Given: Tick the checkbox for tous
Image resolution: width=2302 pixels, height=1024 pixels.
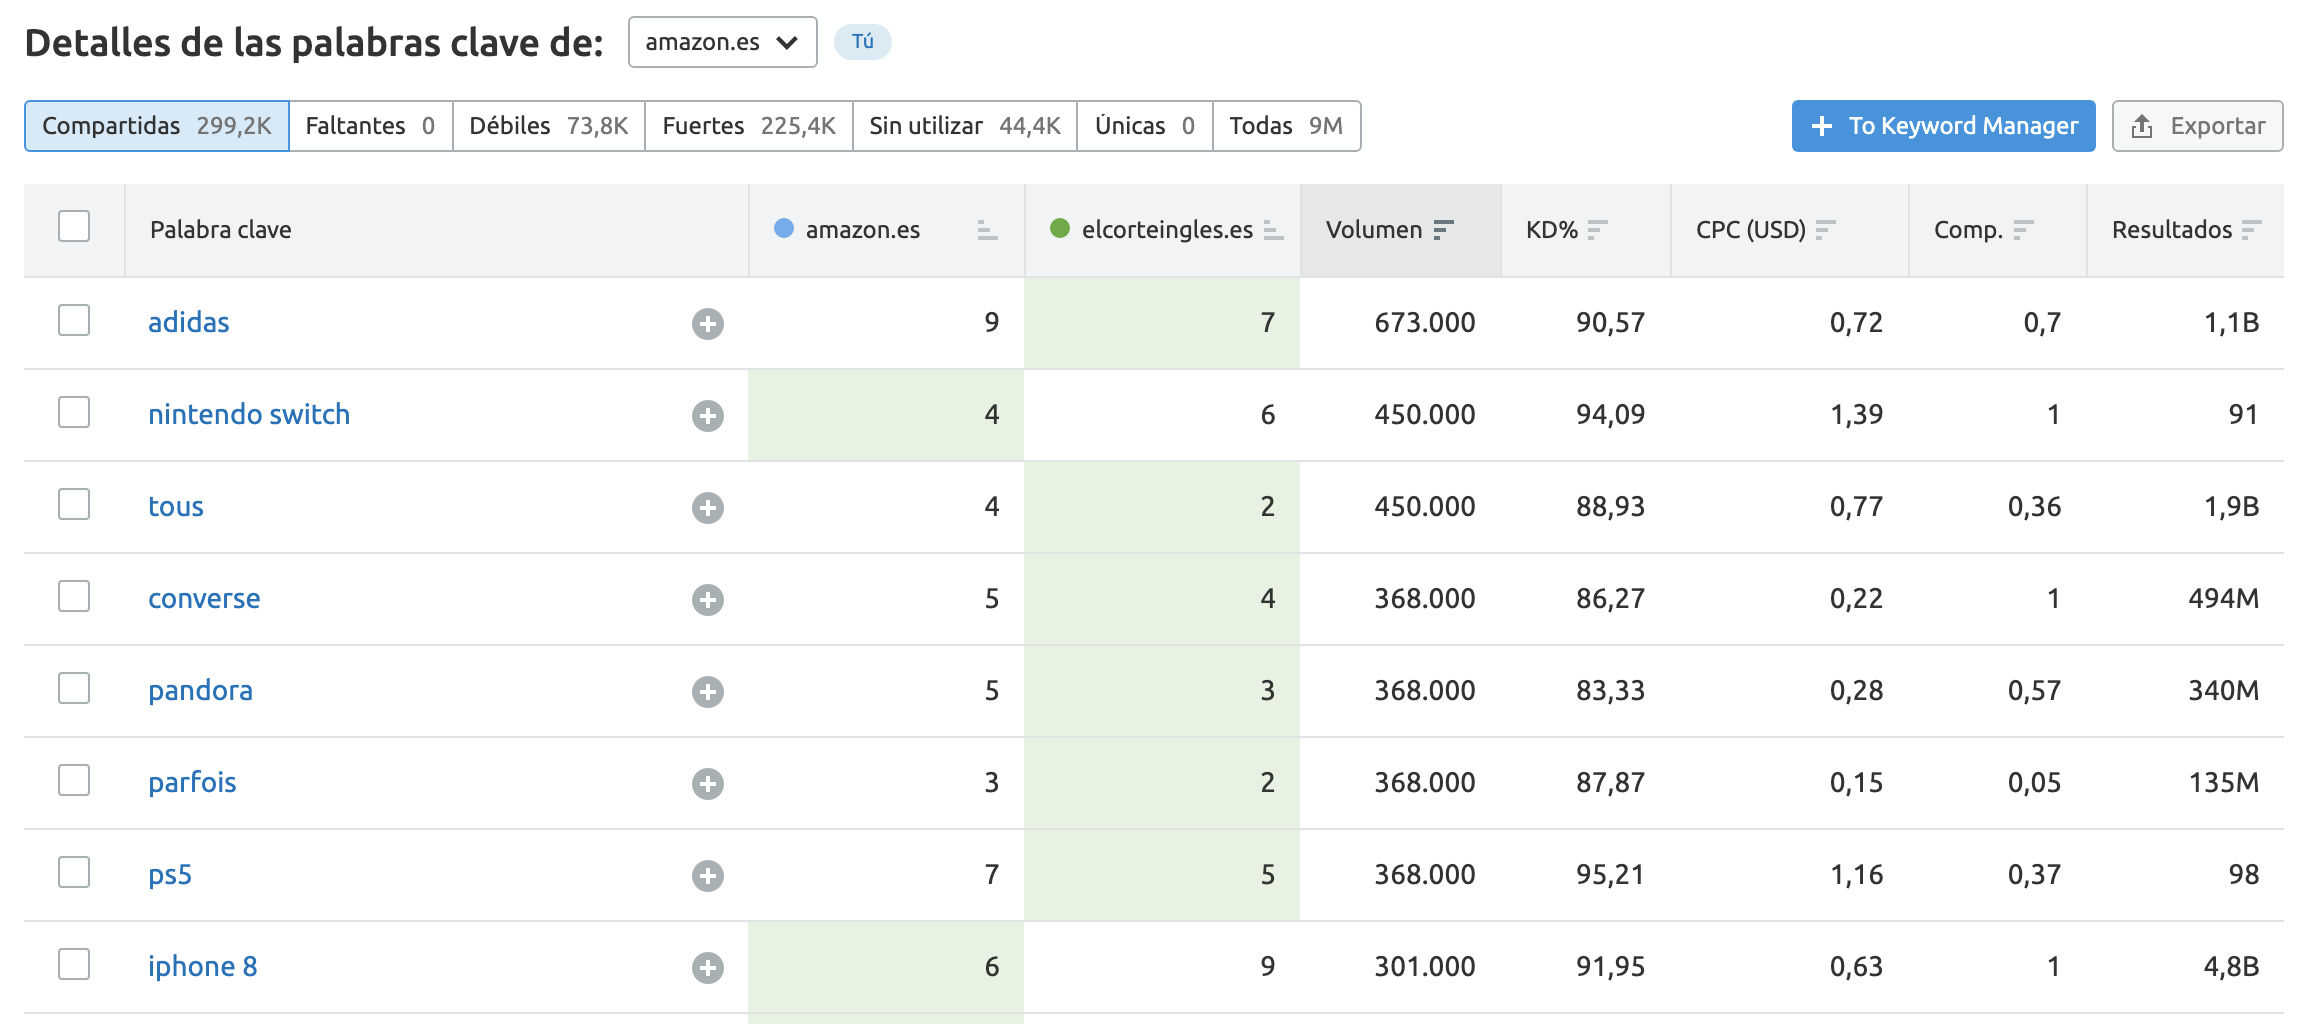Looking at the screenshot, I should coord(74,504).
